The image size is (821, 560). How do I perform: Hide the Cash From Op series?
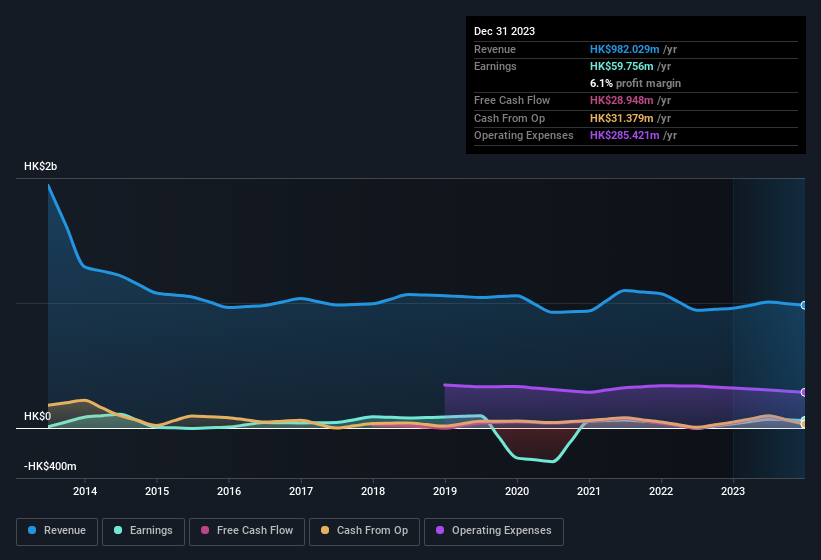[x=363, y=530]
